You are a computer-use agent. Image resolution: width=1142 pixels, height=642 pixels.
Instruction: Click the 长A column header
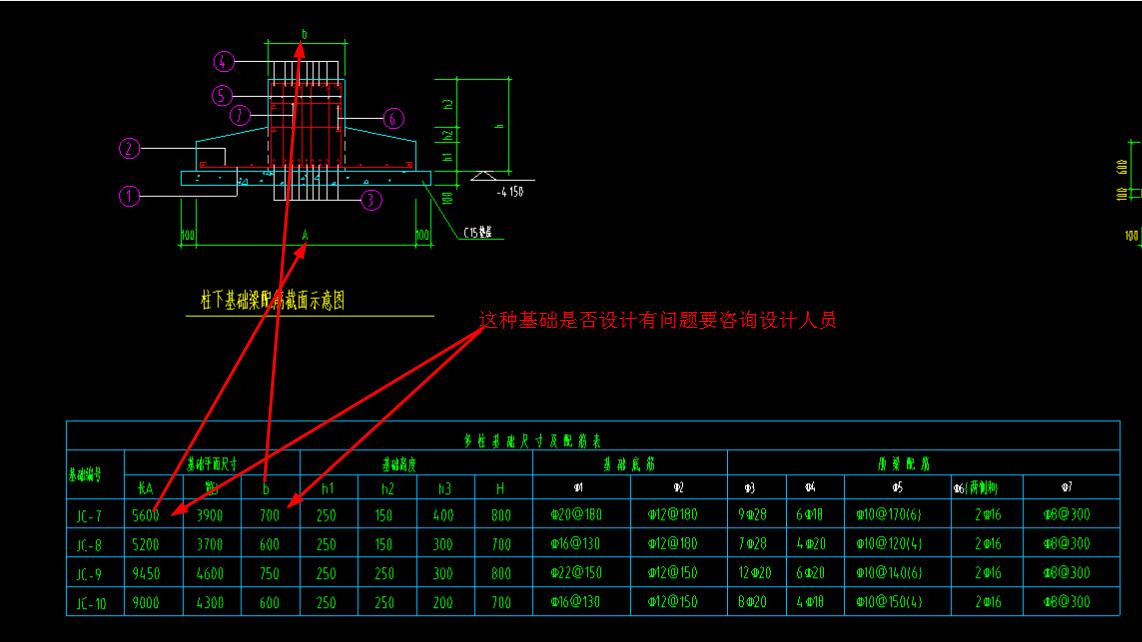pyautogui.click(x=145, y=488)
